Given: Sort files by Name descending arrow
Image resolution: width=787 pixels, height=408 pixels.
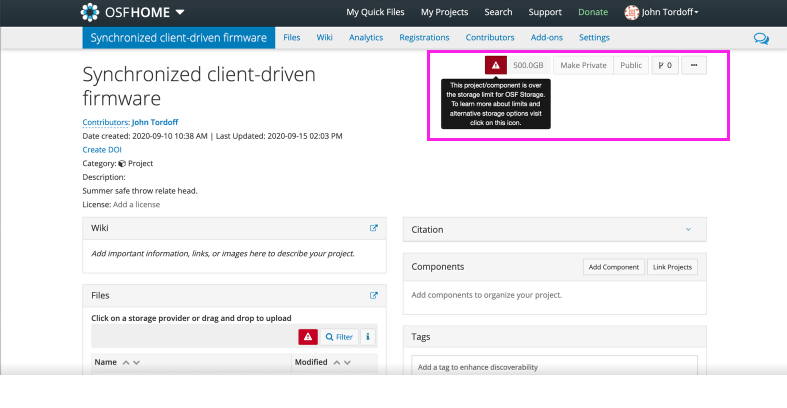Looking at the screenshot, I should (137, 362).
